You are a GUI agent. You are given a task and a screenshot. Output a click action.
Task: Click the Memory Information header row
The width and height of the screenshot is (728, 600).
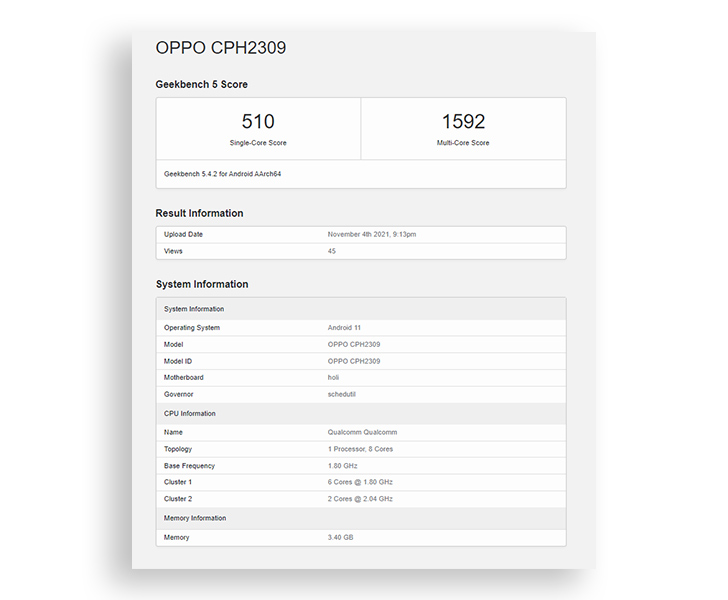(x=361, y=518)
